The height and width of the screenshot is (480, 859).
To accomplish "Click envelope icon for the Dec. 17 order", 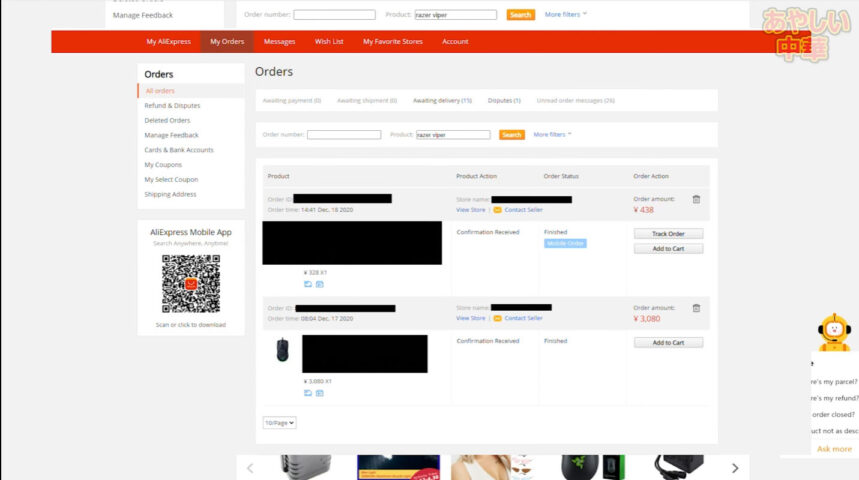I will coord(497,318).
